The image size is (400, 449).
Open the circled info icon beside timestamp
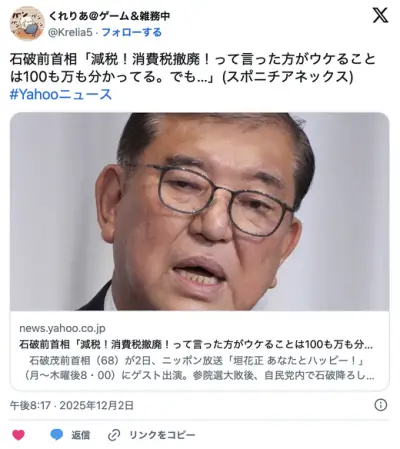[x=381, y=405]
